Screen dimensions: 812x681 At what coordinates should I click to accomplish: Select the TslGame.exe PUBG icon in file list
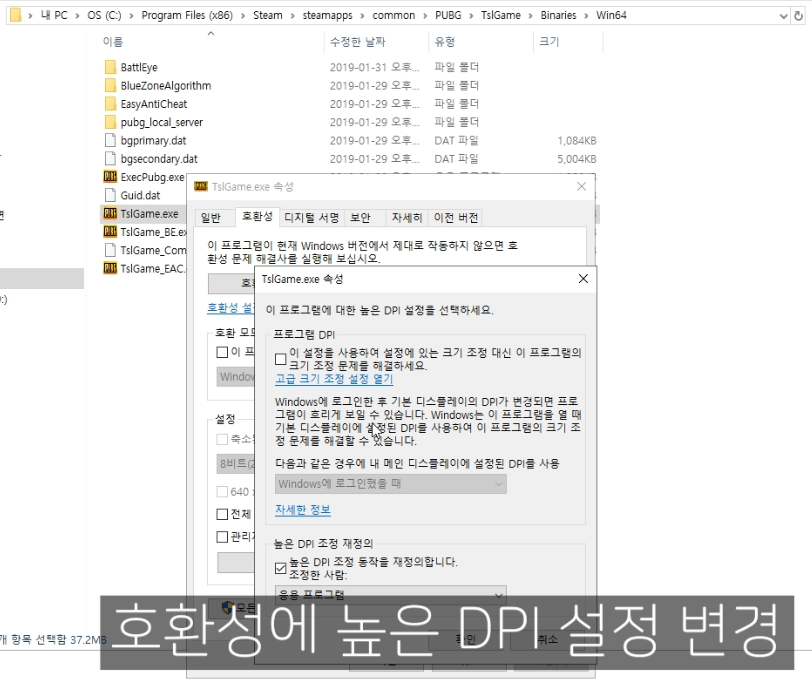click(110, 213)
